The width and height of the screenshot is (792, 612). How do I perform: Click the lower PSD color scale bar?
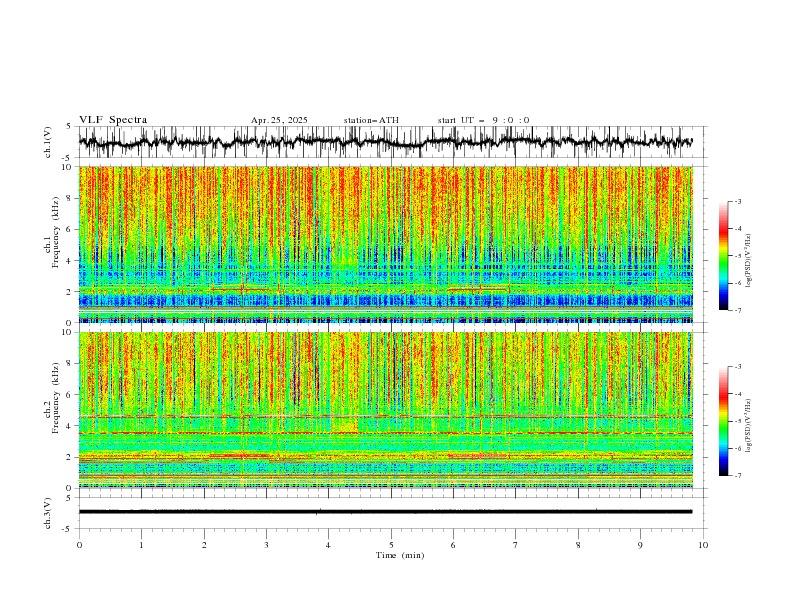click(723, 421)
